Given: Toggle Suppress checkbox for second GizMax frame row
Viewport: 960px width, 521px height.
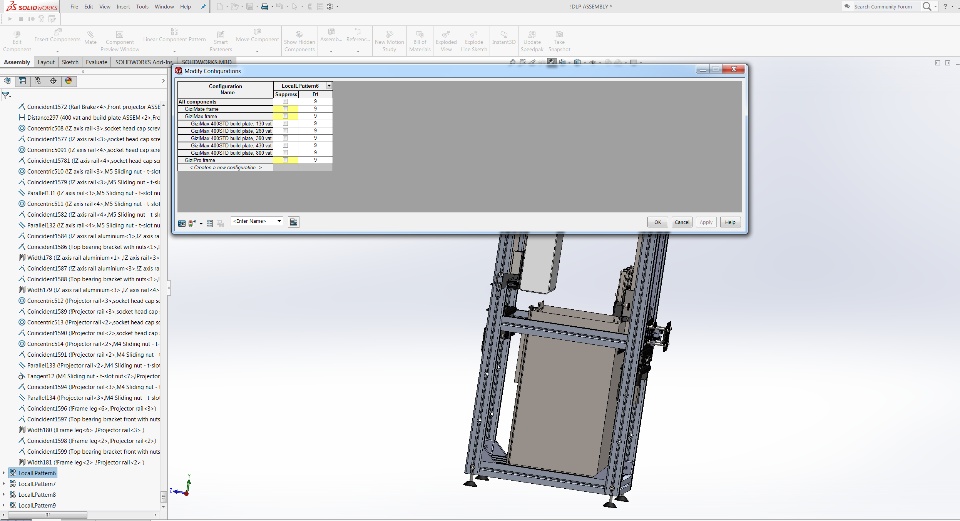Looking at the screenshot, I should point(285,116).
